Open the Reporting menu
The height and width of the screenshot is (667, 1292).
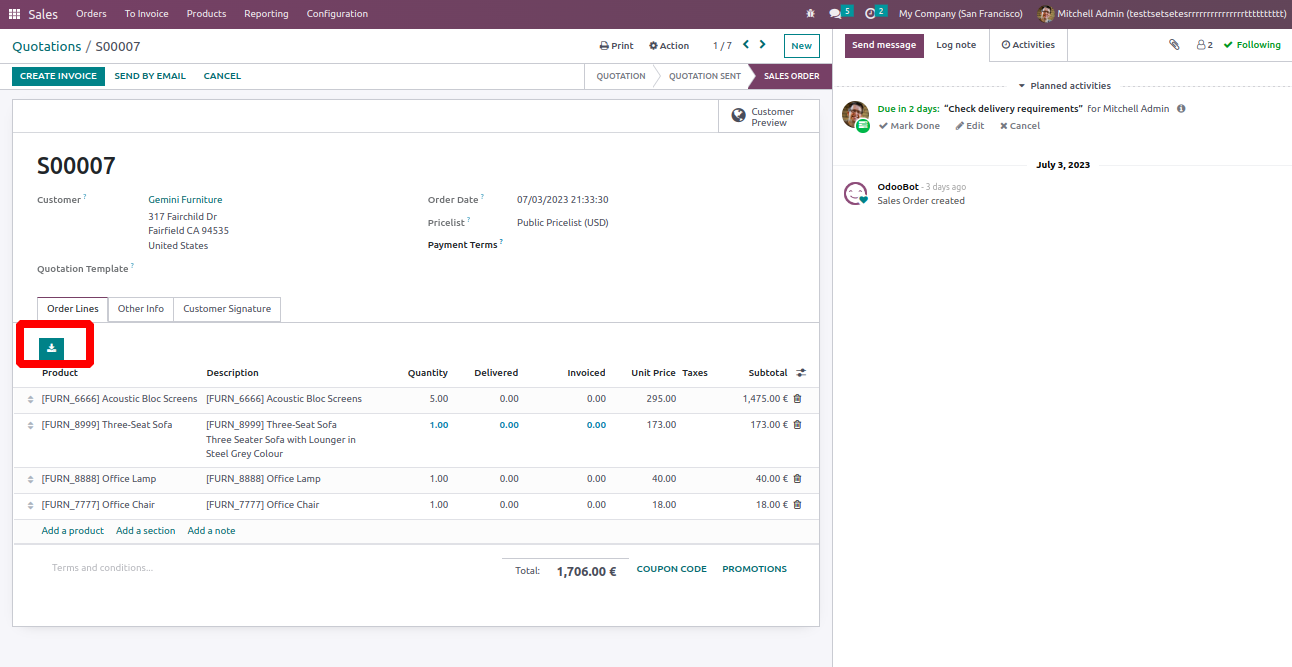point(266,14)
